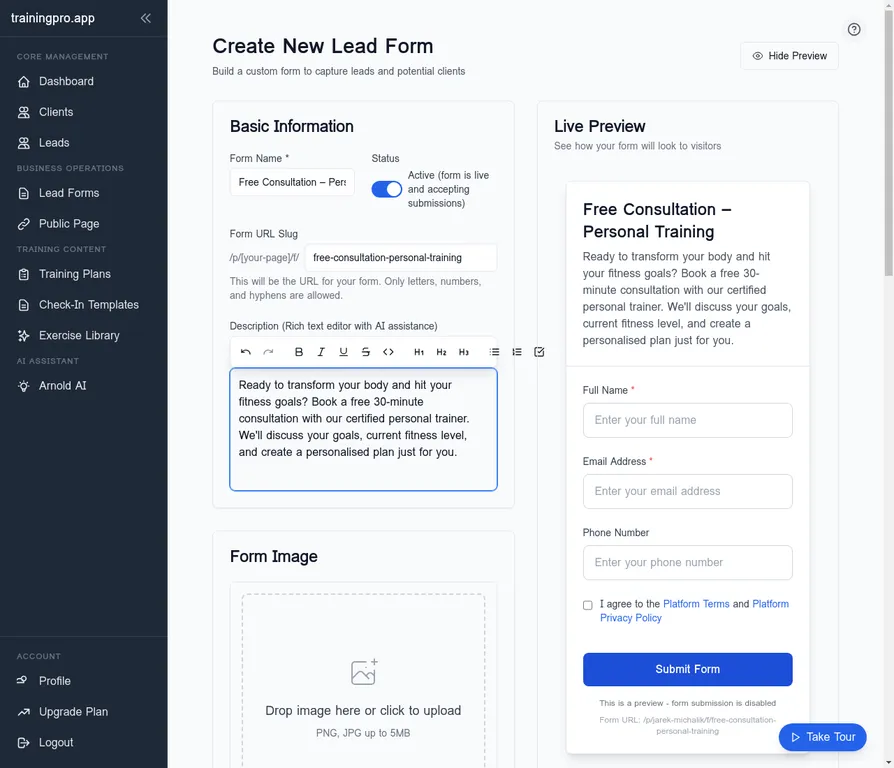Toggle the Active form status switch
Screen dimensions: 894x768
click(x=386, y=189)
